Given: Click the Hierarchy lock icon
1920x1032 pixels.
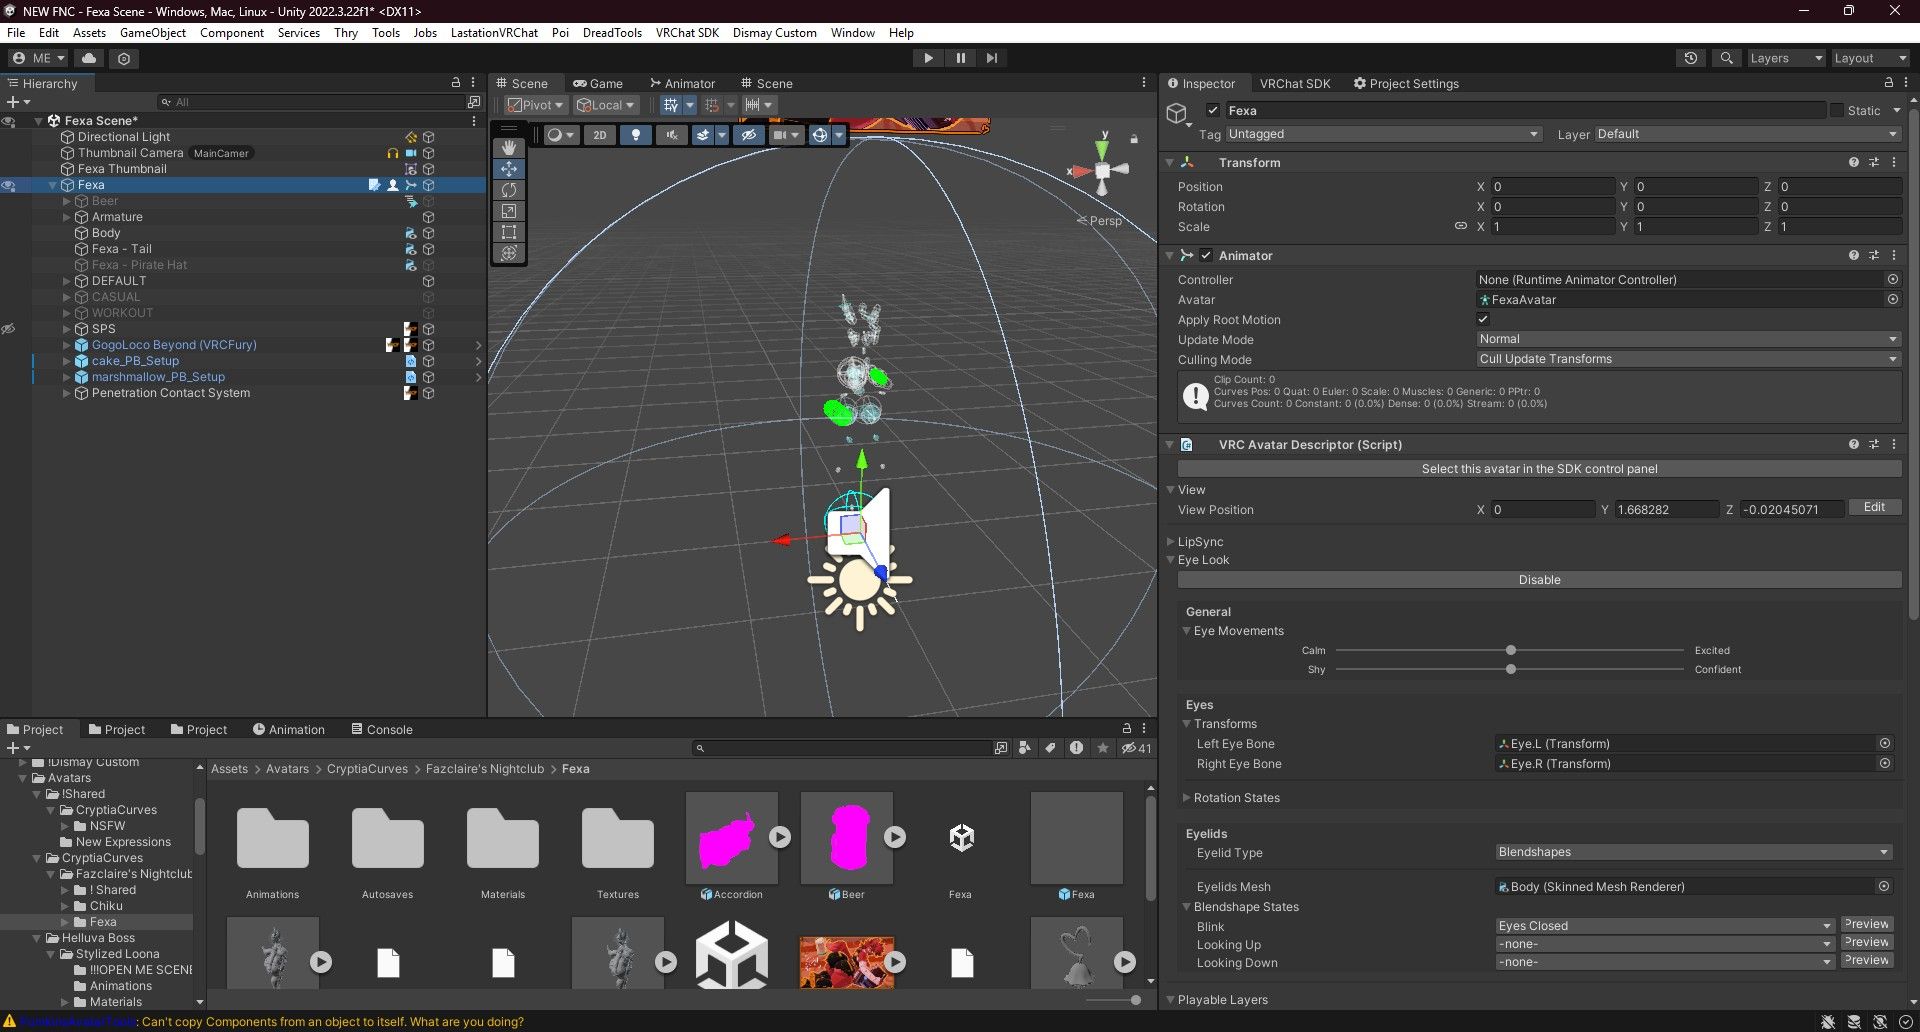Looking at the screenshot, I should click(x=456, y=83).
